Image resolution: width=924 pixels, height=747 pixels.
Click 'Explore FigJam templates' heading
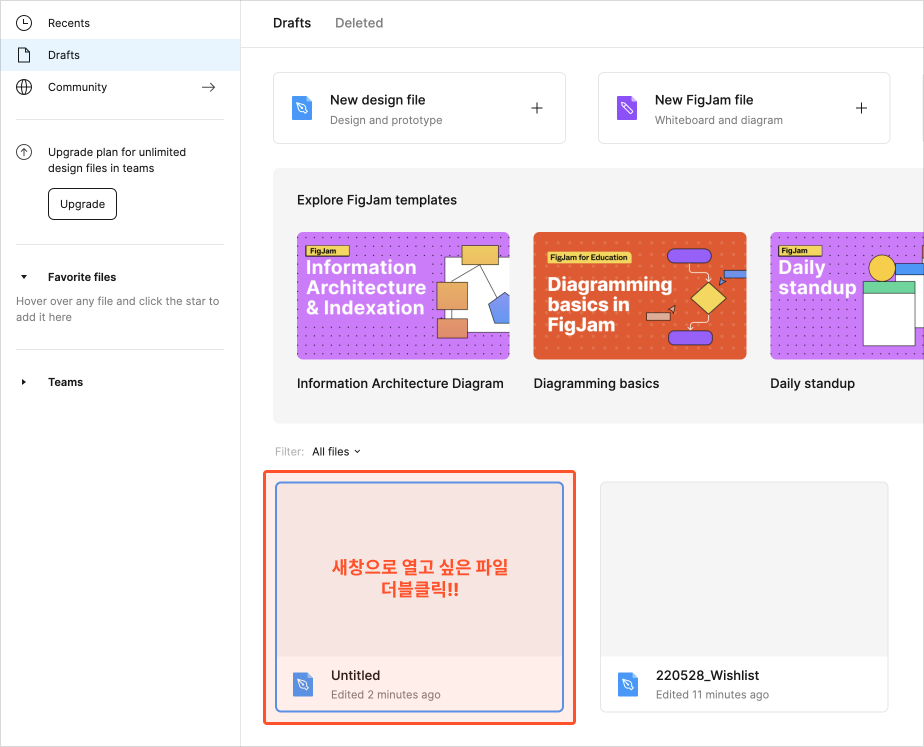click(x=377, y=200)
